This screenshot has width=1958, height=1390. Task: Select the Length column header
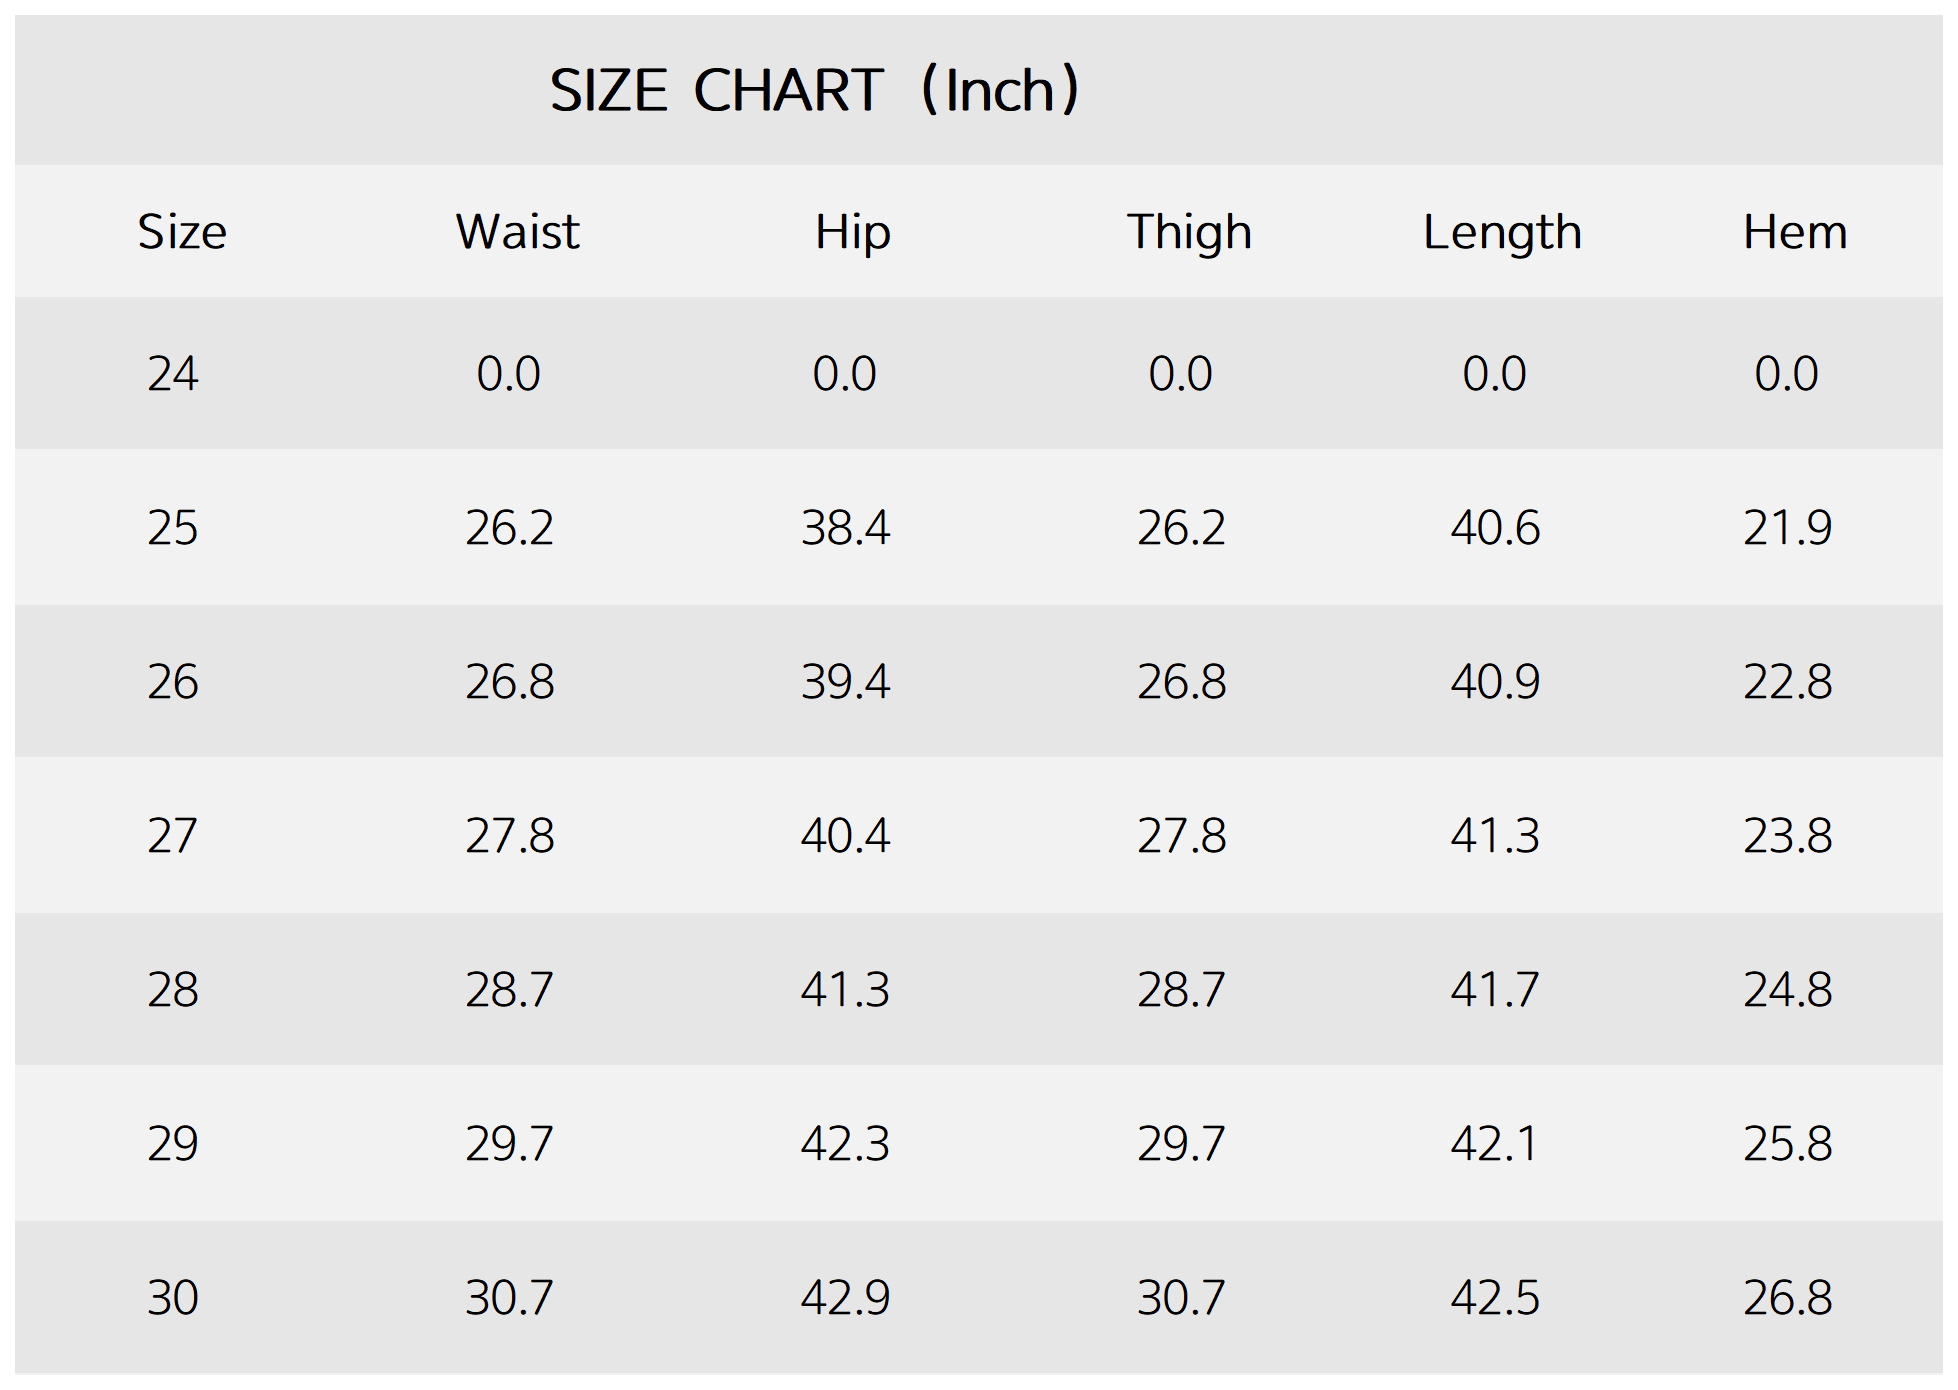click(1502, 232)
